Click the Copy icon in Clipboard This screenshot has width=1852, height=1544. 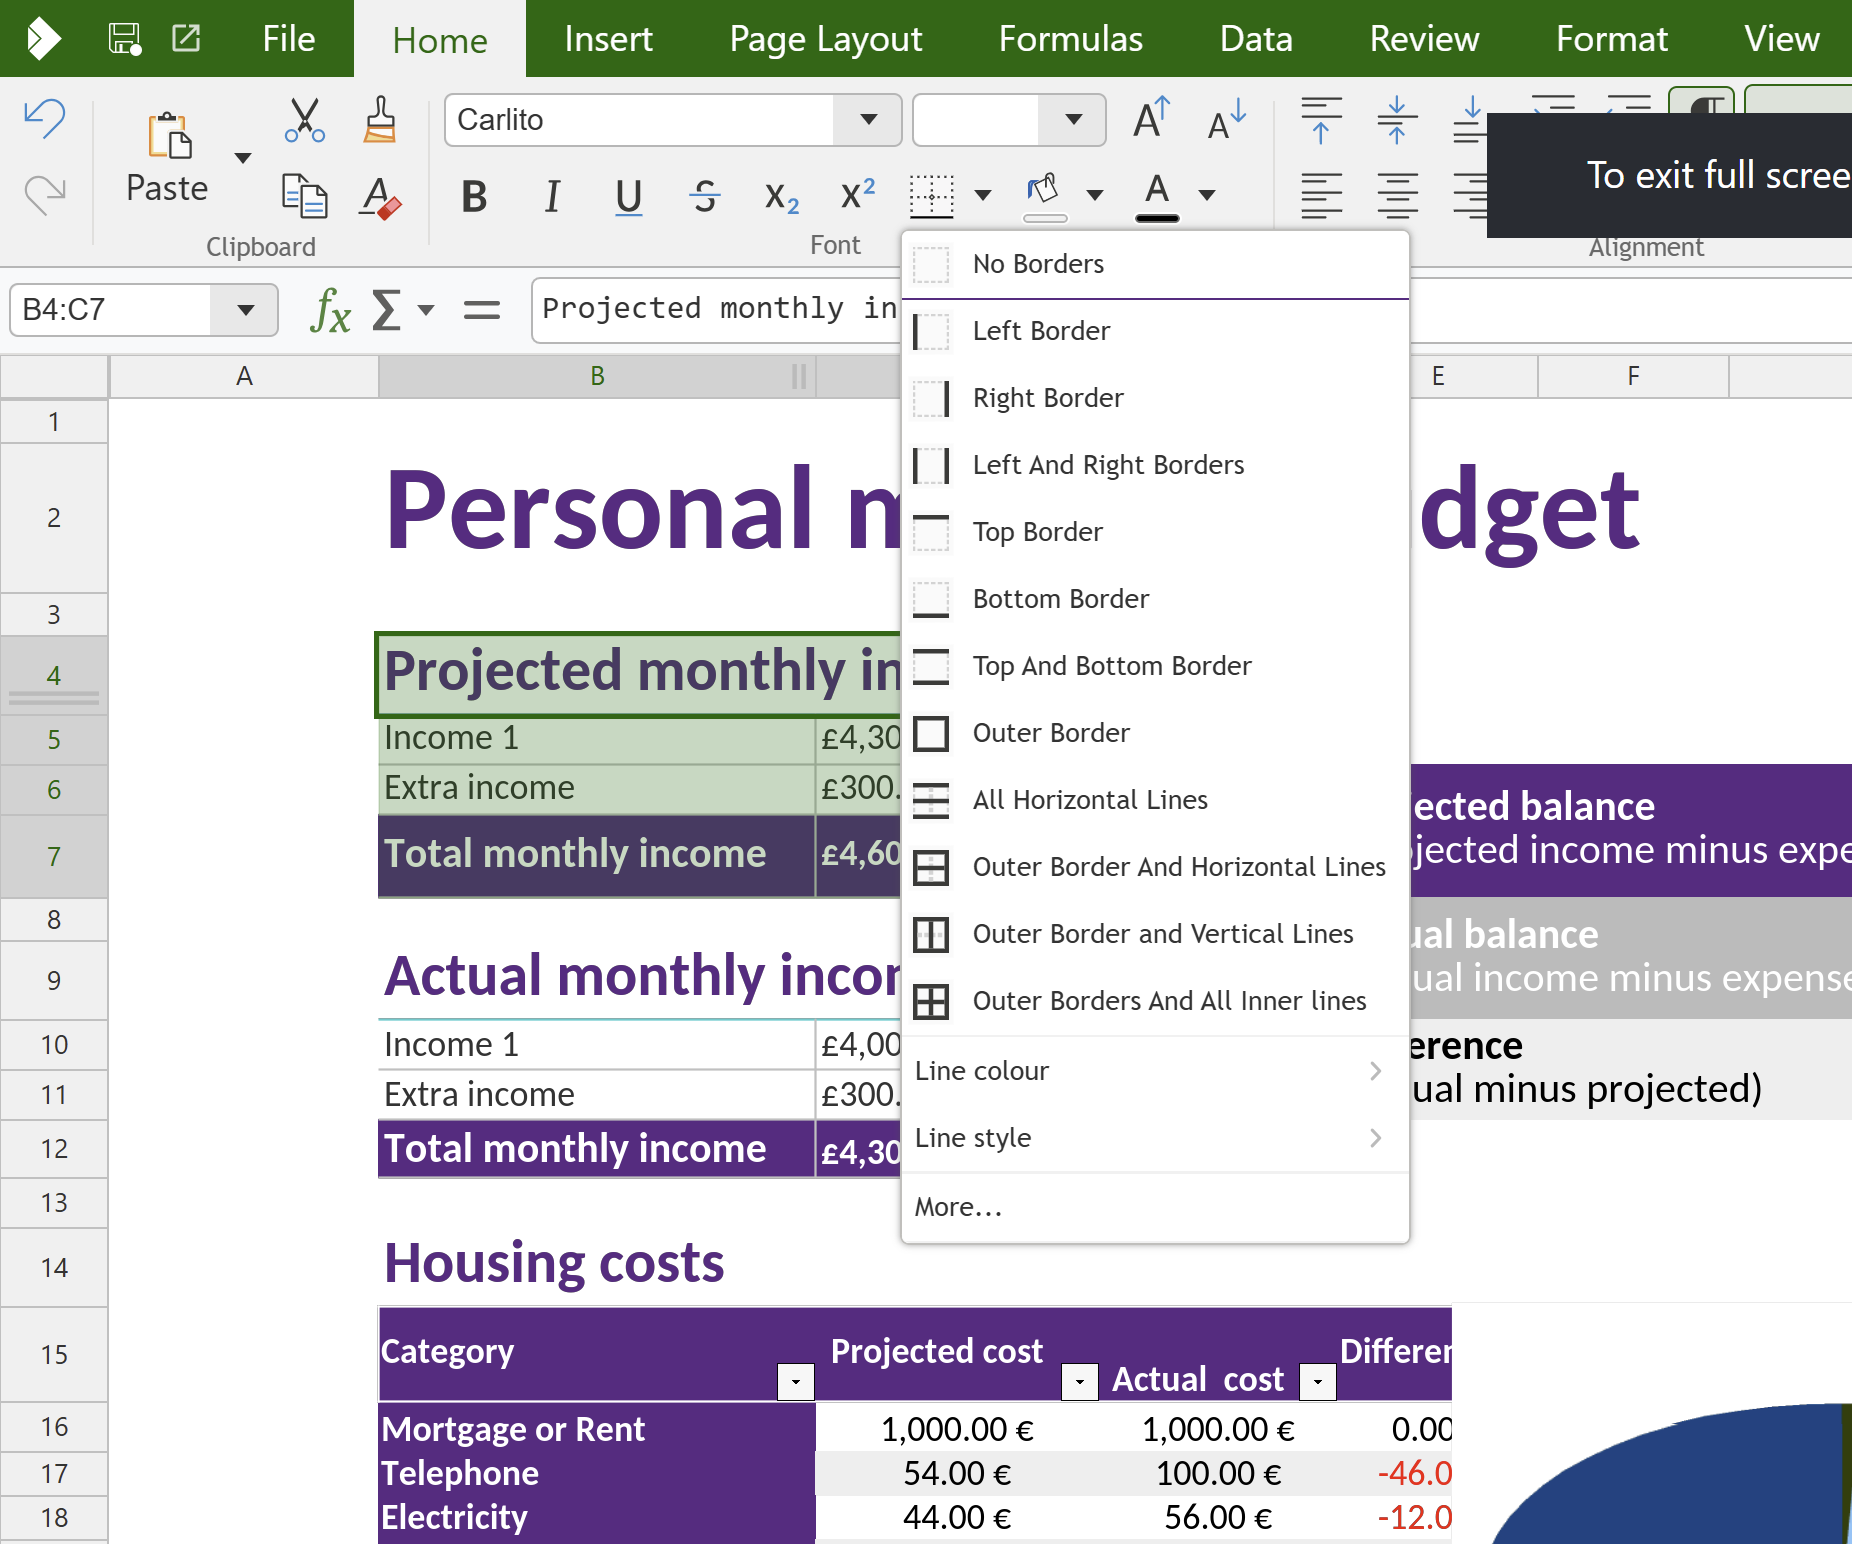coord(304,195)
